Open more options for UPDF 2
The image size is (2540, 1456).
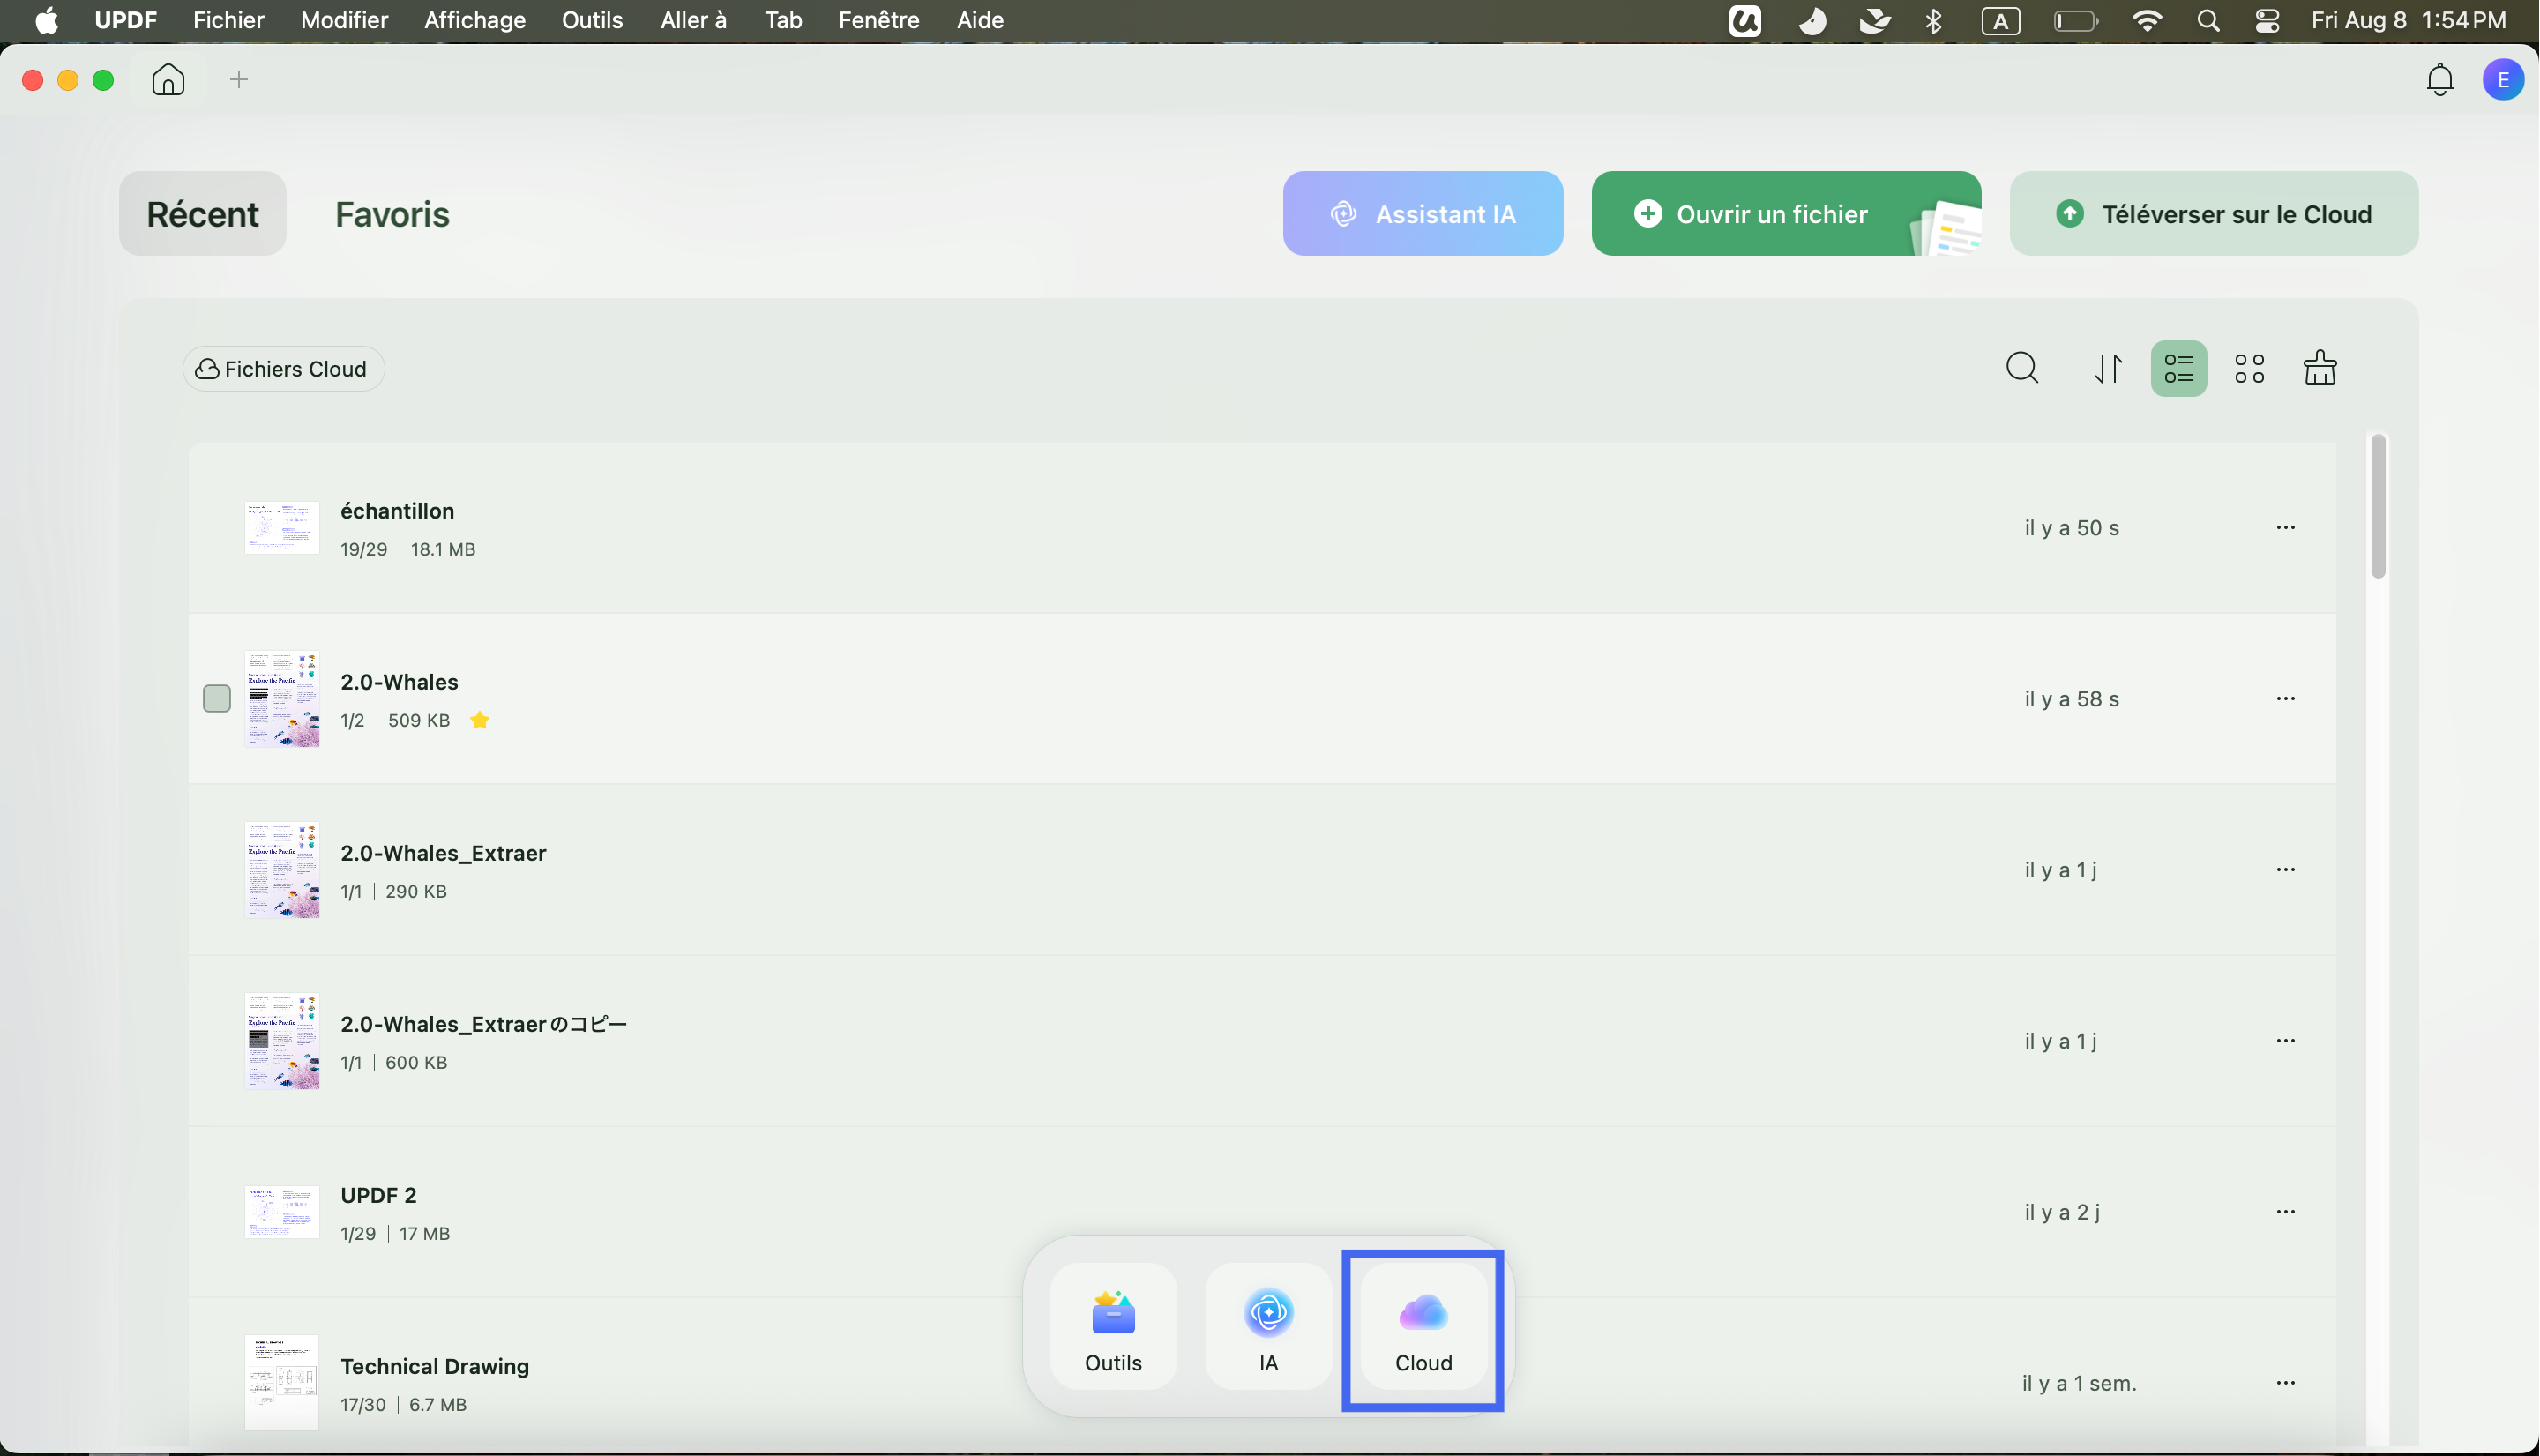2285,1211
